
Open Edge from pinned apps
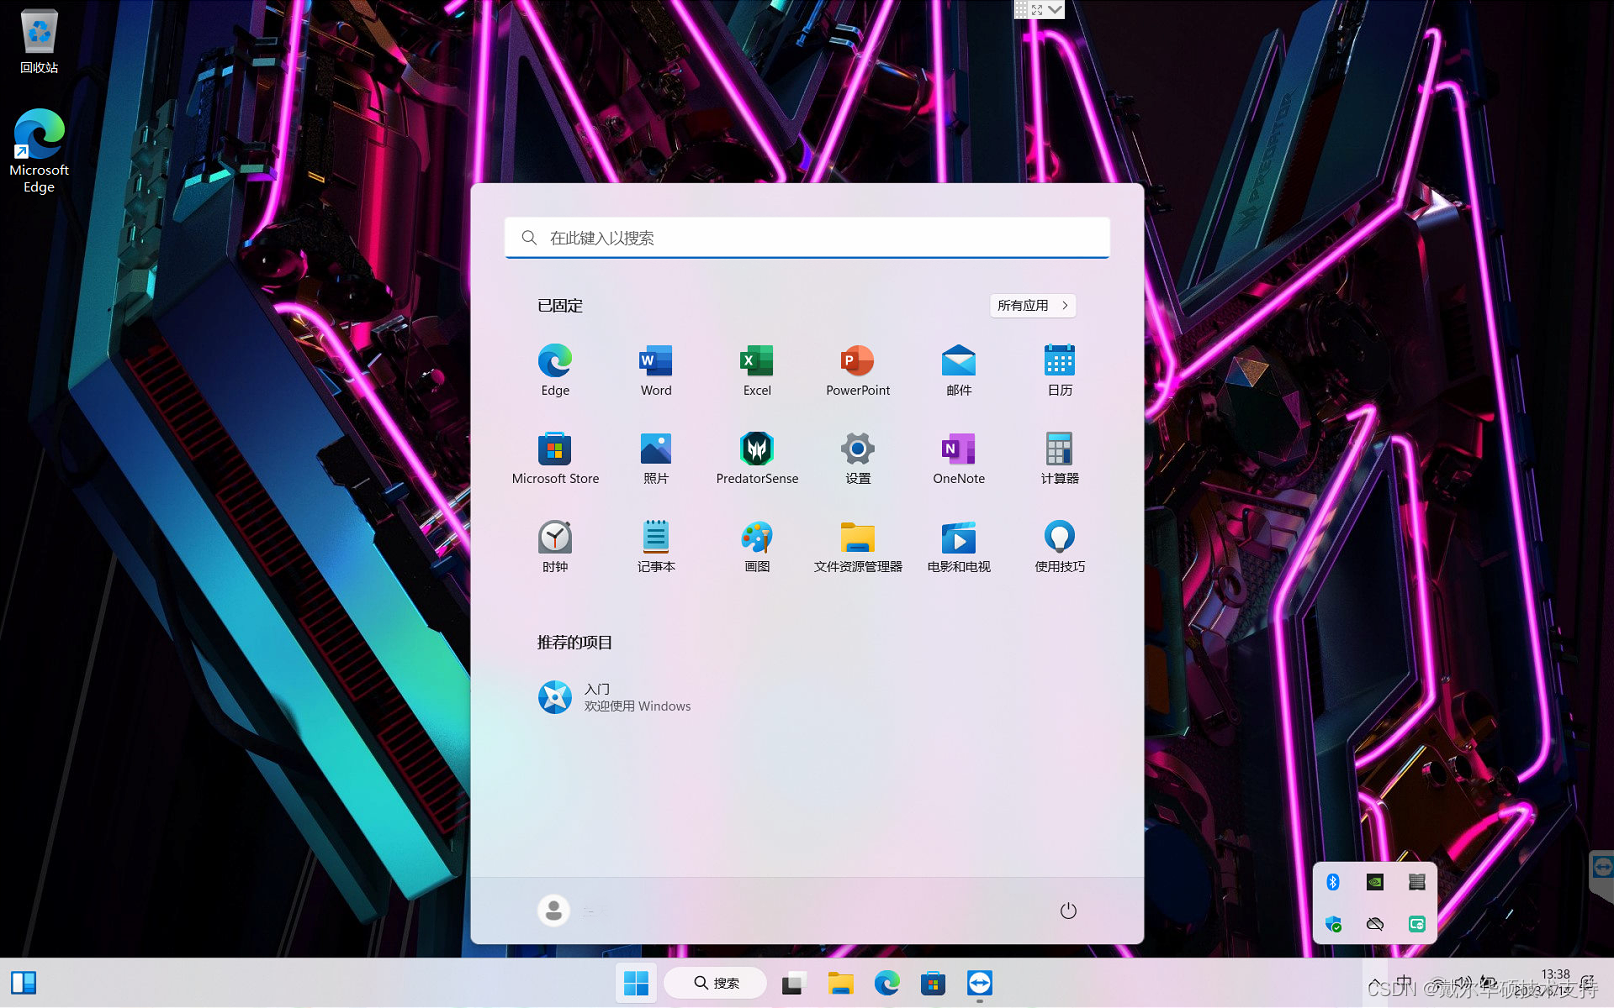tap(555, 370)
